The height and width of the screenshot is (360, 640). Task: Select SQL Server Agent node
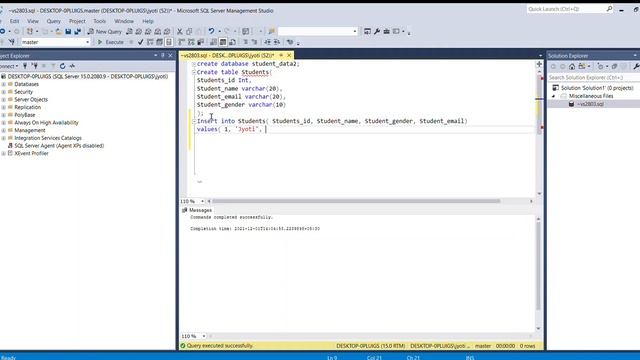(59, 146)
